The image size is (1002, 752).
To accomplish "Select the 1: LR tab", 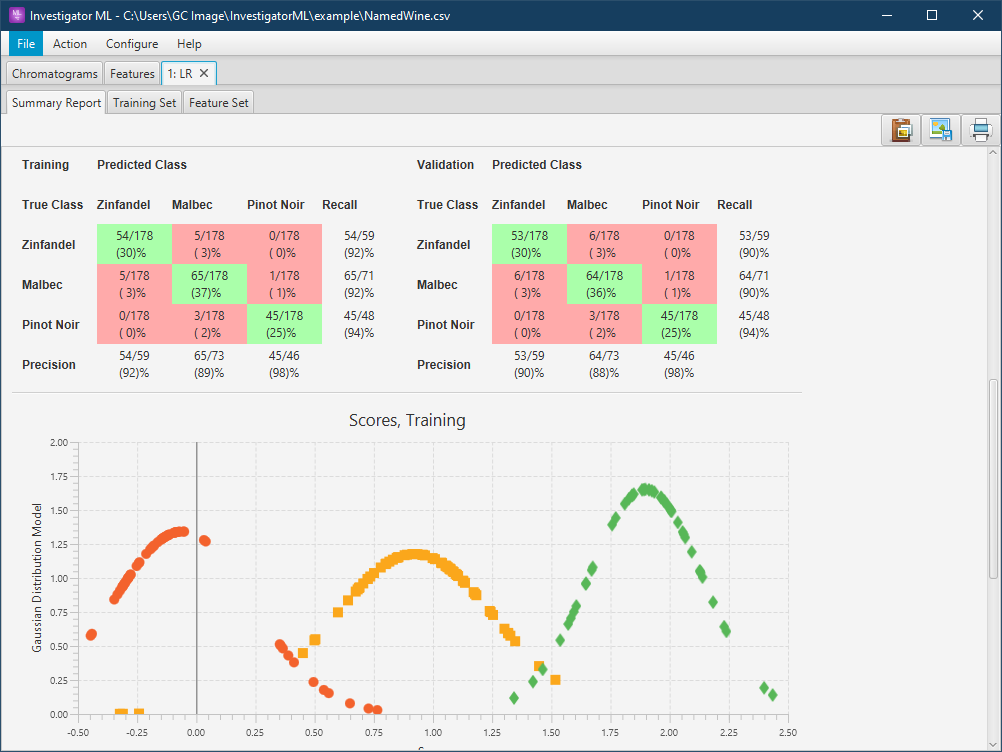I will (x=180, y=73).
